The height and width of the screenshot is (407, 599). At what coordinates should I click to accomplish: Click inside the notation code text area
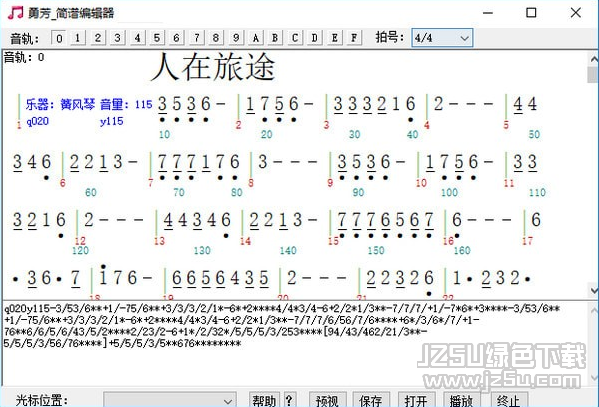coord(294,343)
